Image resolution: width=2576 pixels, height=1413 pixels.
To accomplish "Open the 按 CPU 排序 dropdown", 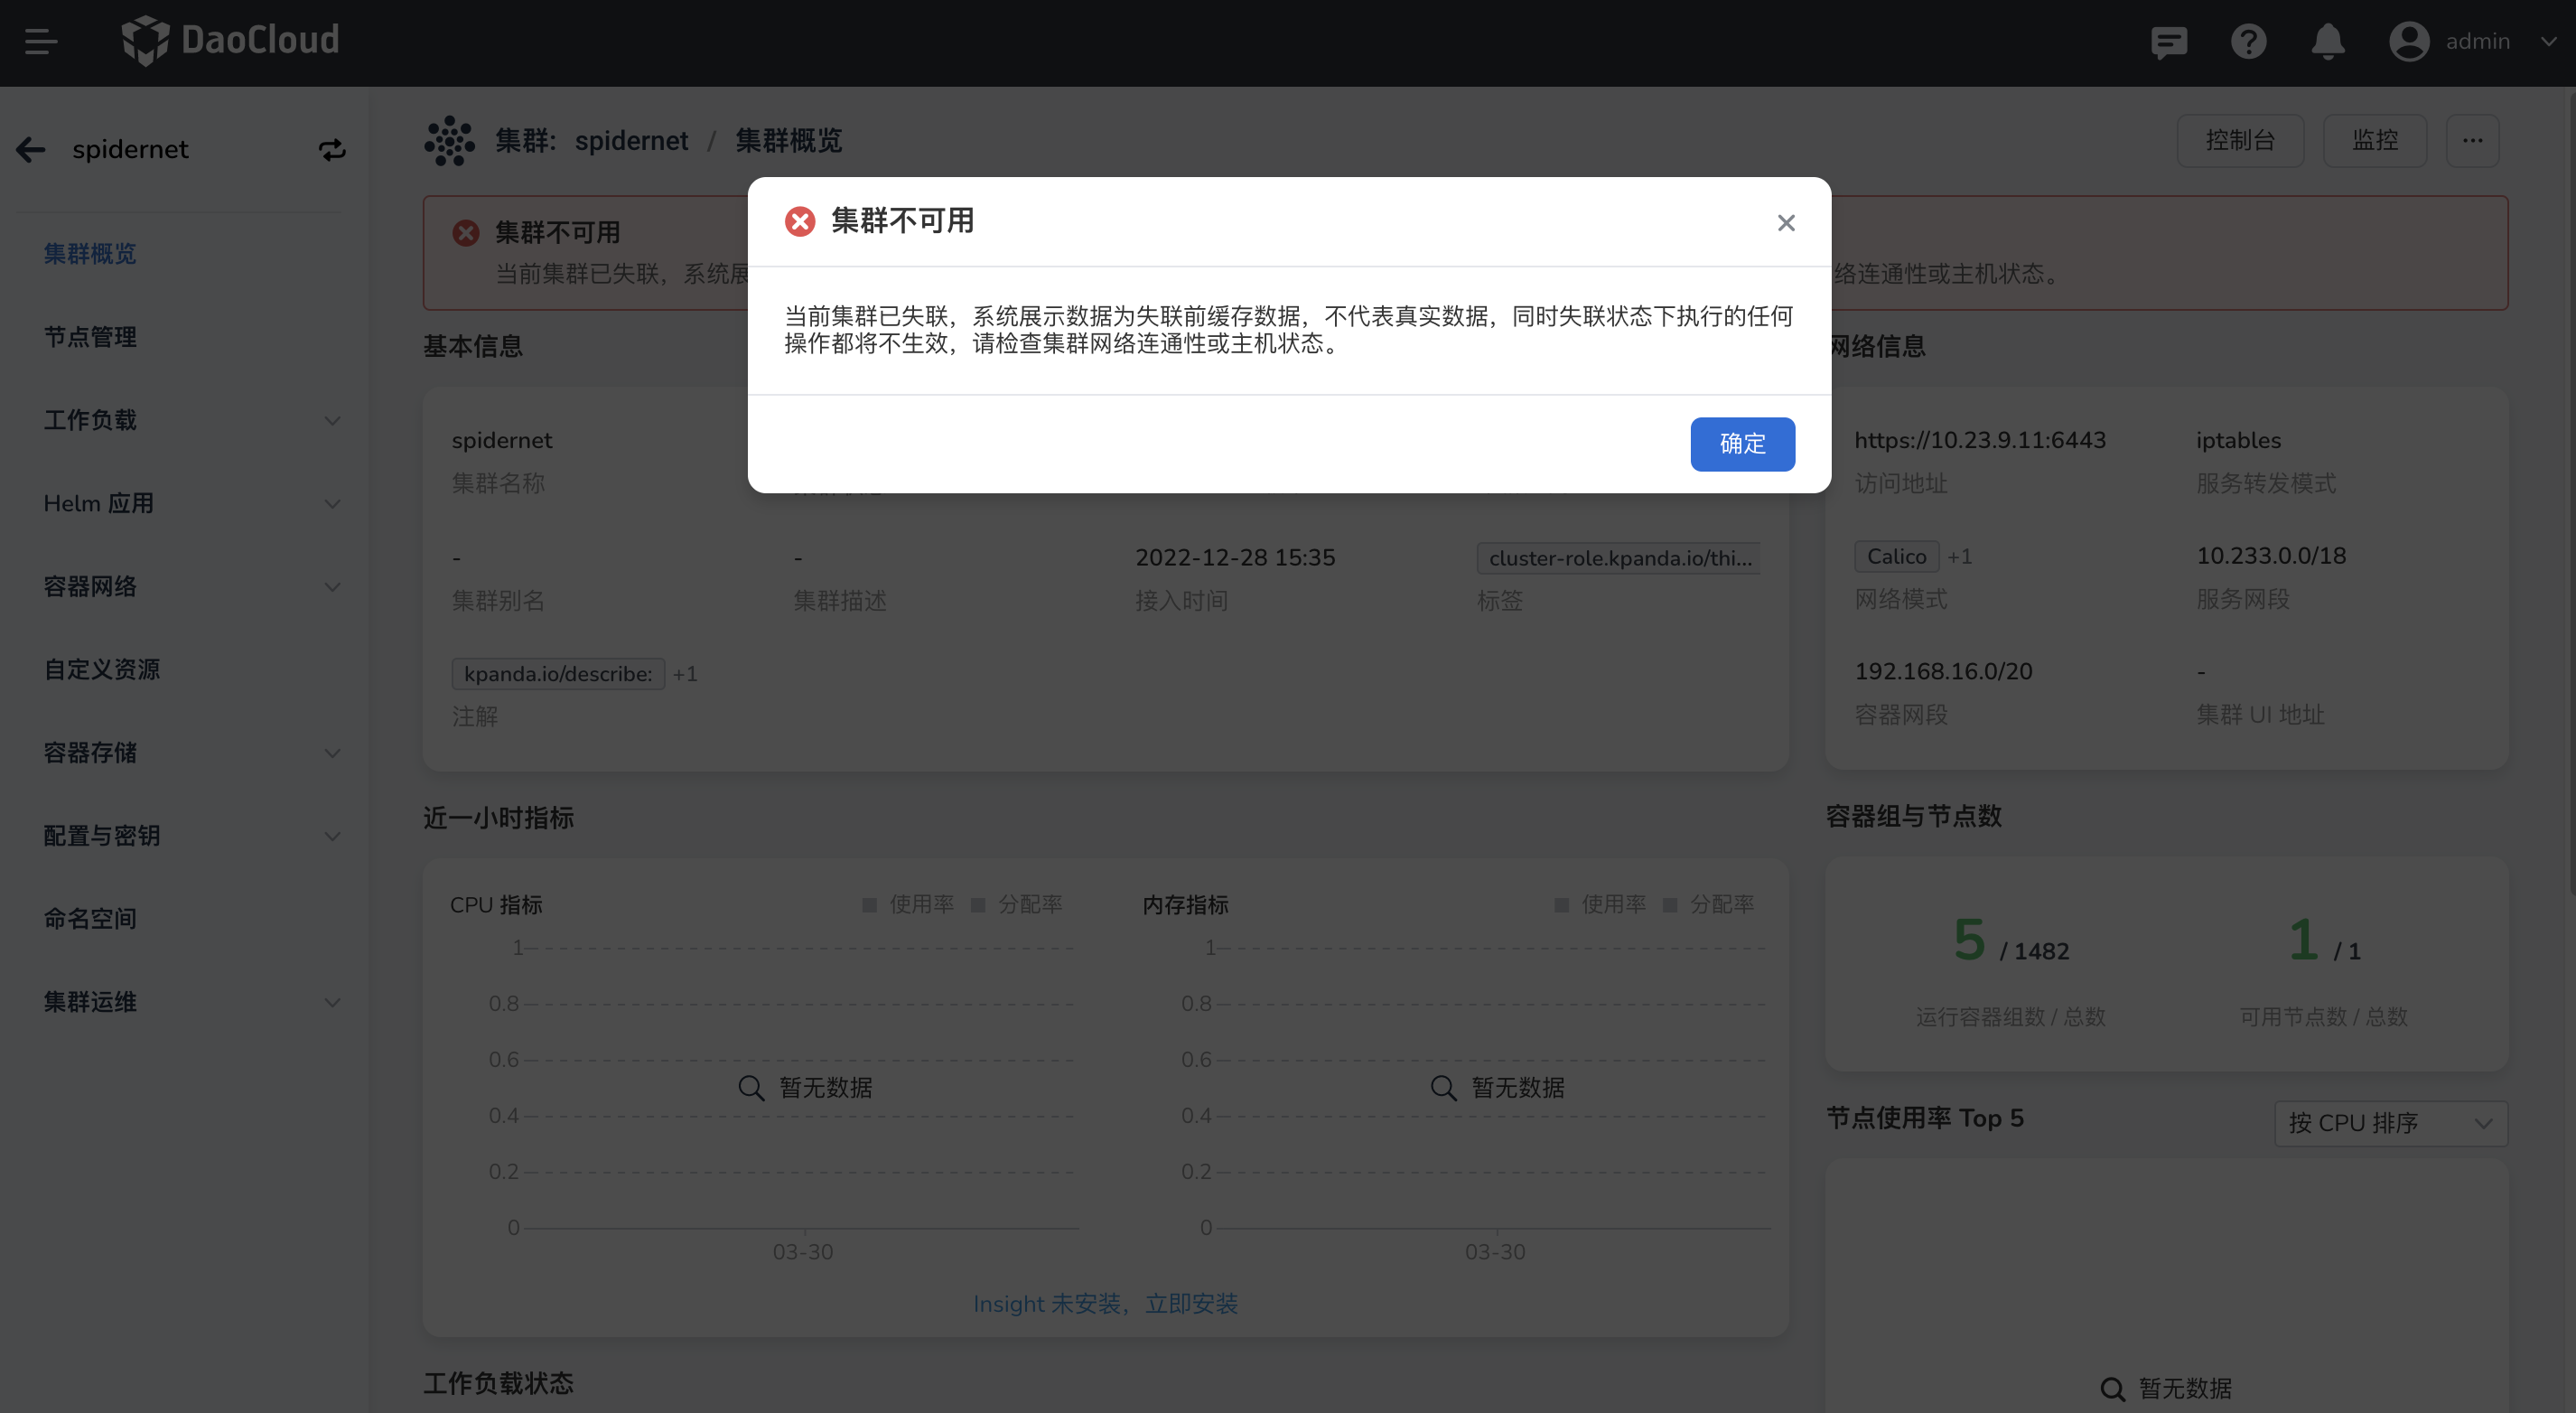I will (x=2390, y=1123).
